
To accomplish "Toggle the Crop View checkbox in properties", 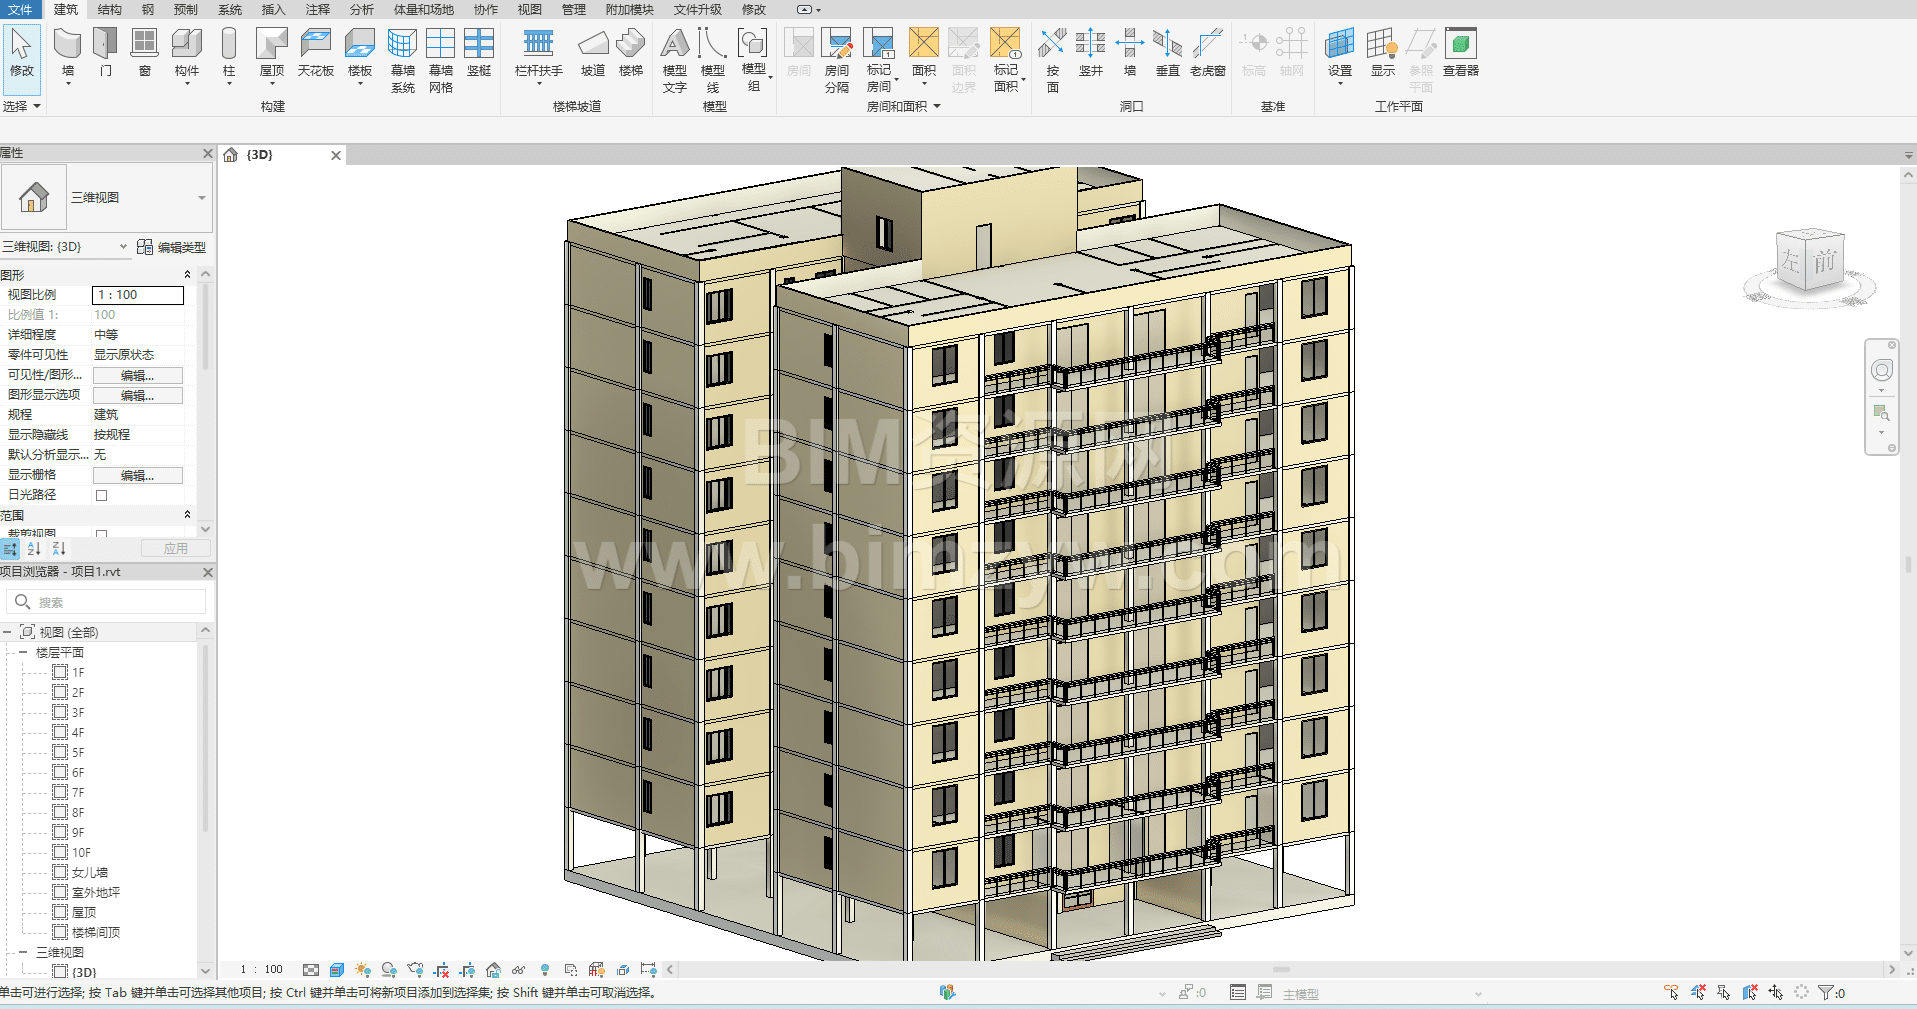I will pyautogui.click(x=101, y=534).
